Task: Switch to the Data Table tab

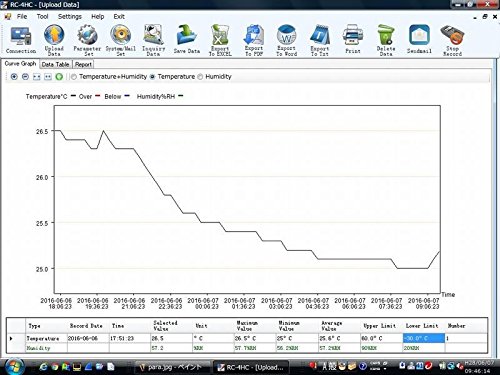Action: pyautogui.click(x=55, y=64)
